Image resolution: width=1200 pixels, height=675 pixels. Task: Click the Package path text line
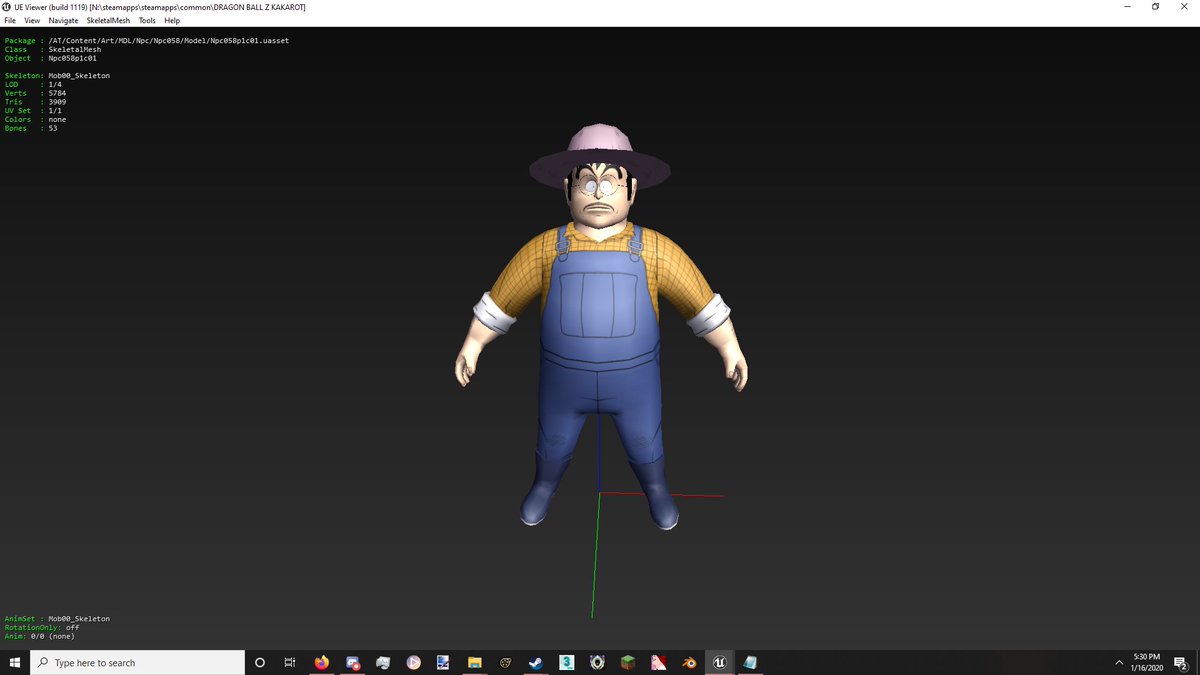147,41
